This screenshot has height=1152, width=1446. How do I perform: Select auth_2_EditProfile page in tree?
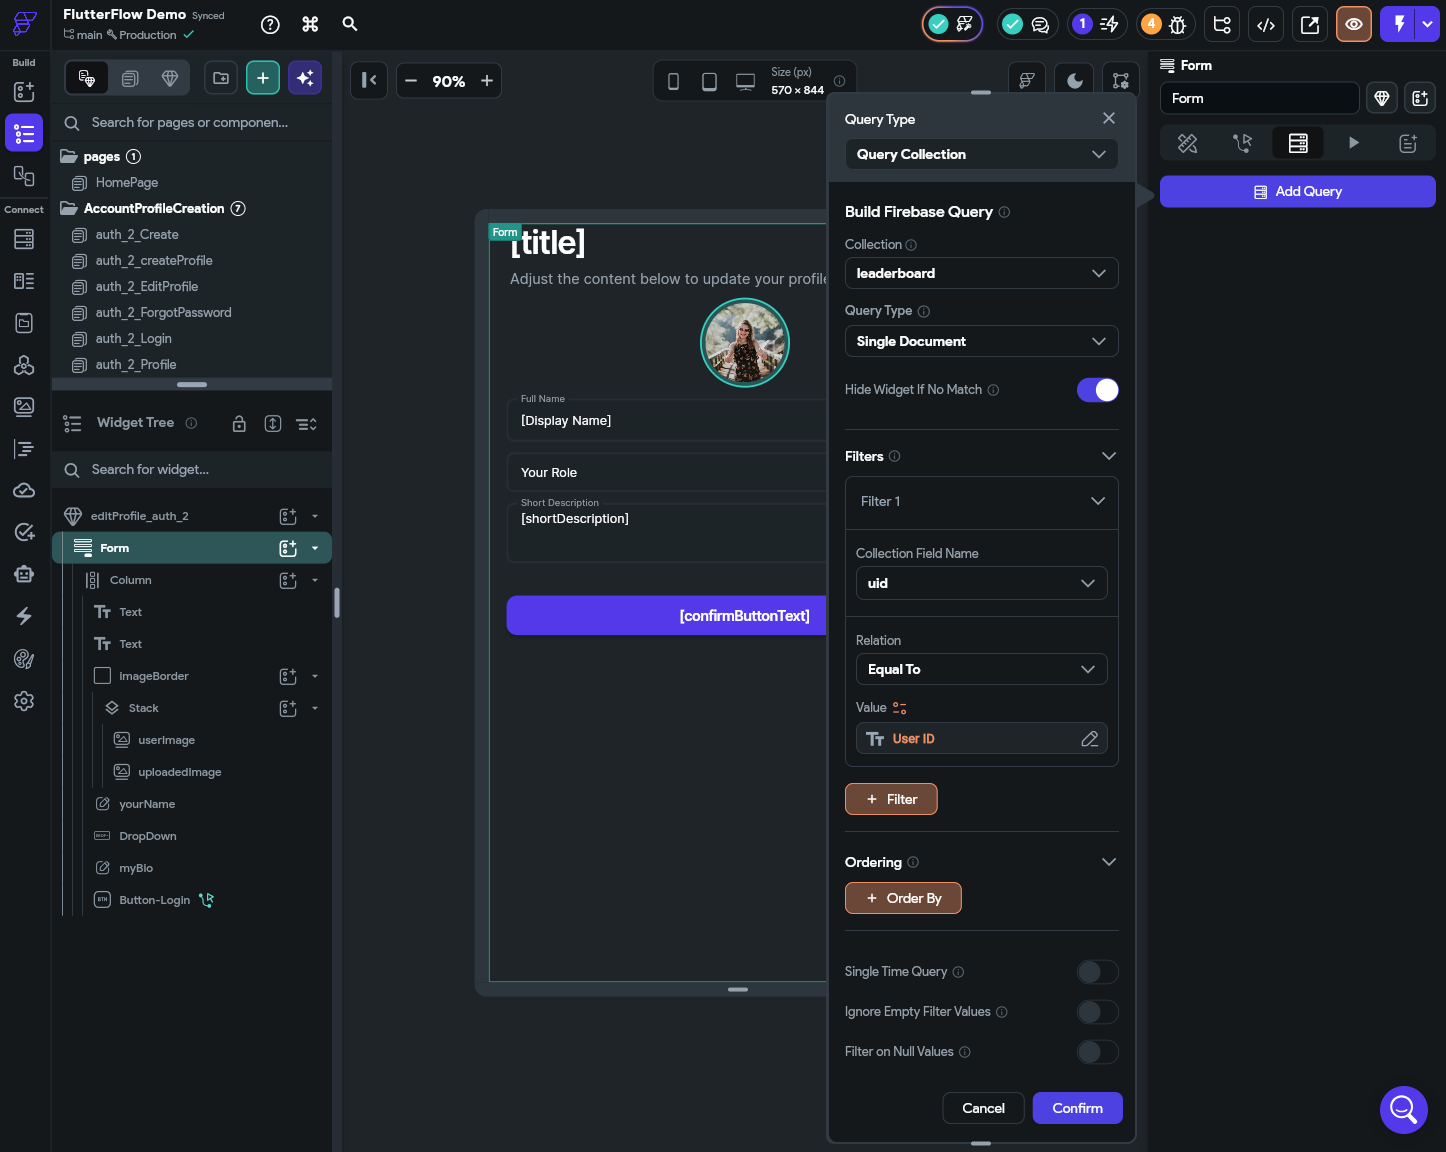146,286
